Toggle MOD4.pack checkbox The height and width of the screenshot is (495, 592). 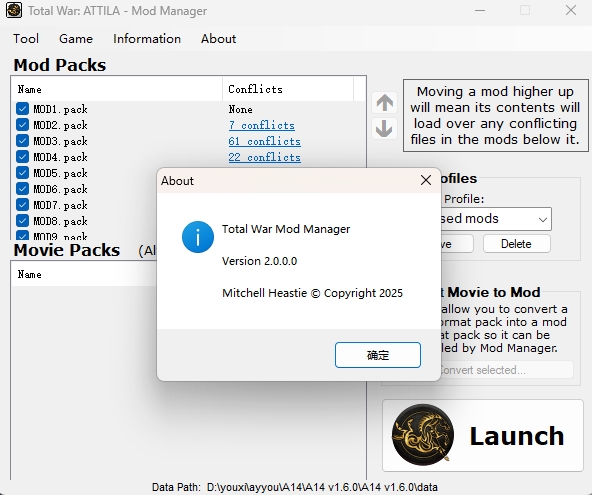22,156
